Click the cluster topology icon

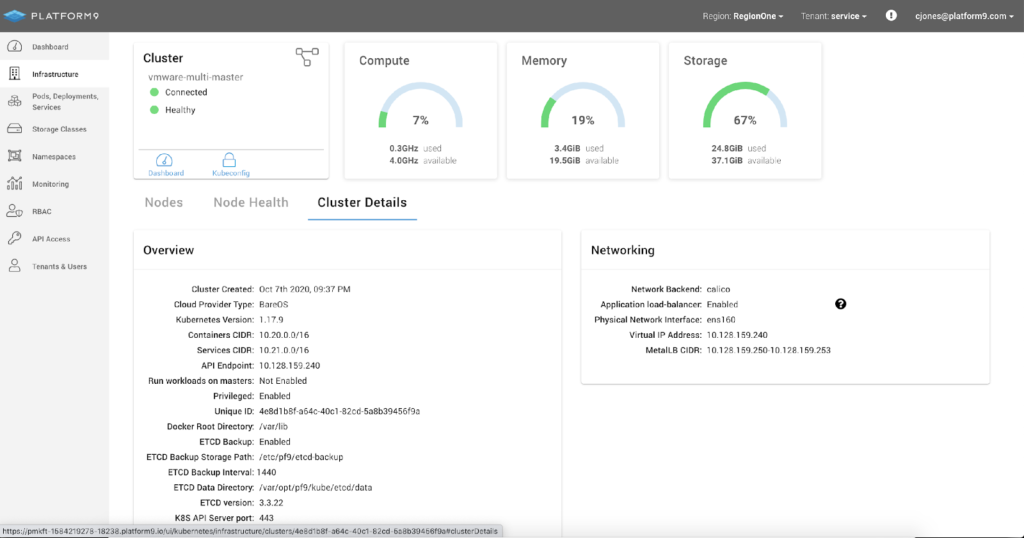pos(306,57)
